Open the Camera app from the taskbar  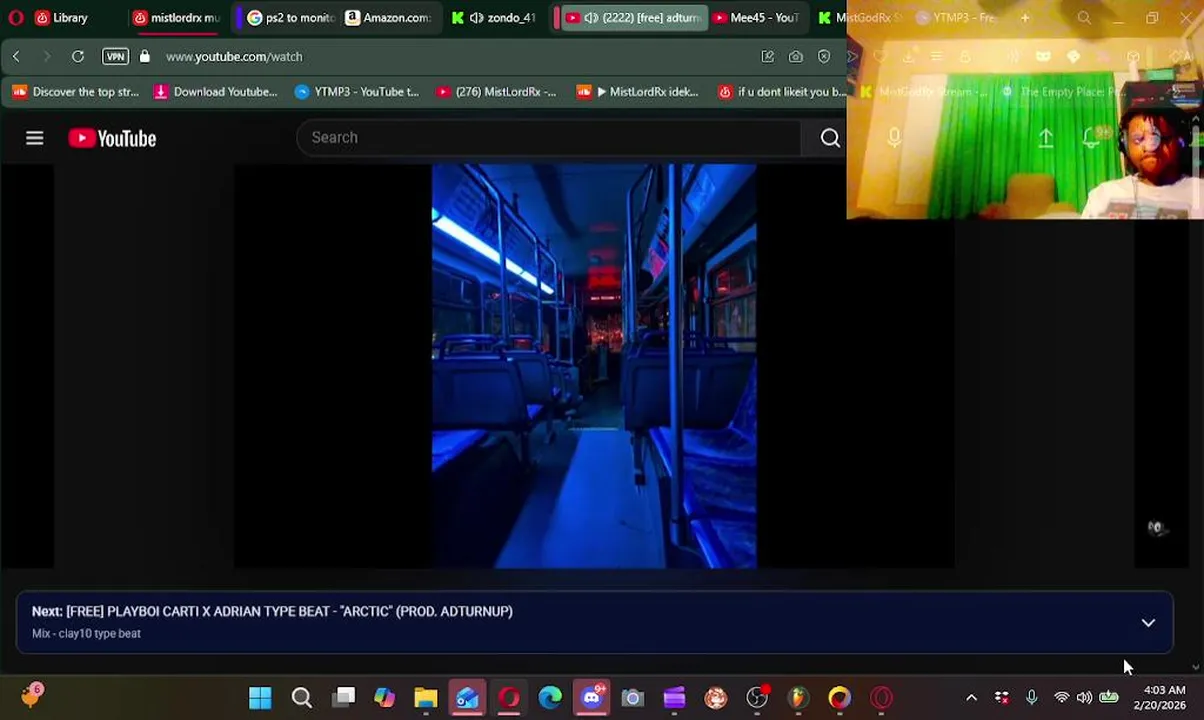(x=633, y=698)
